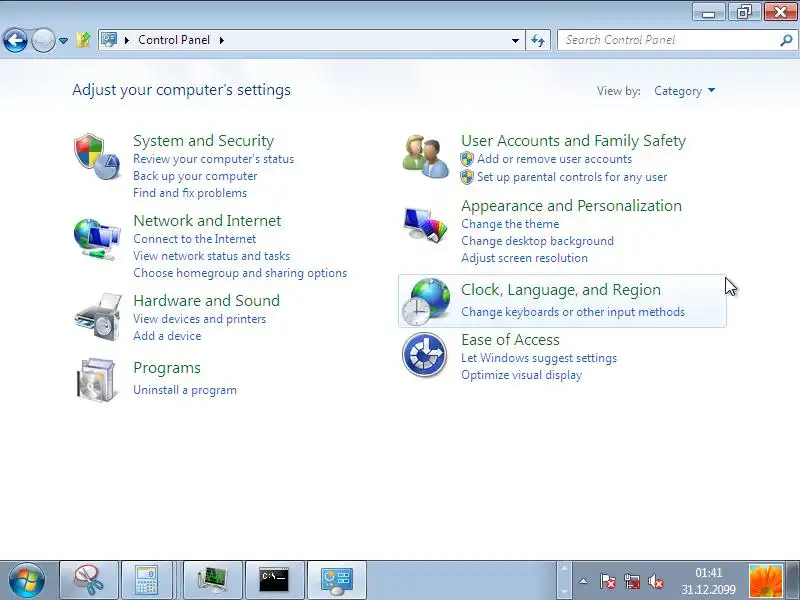This screenshot has width=800, height=600.
Task: Click the disabled Forward arrow button
Action: click(x=43, y=40)
